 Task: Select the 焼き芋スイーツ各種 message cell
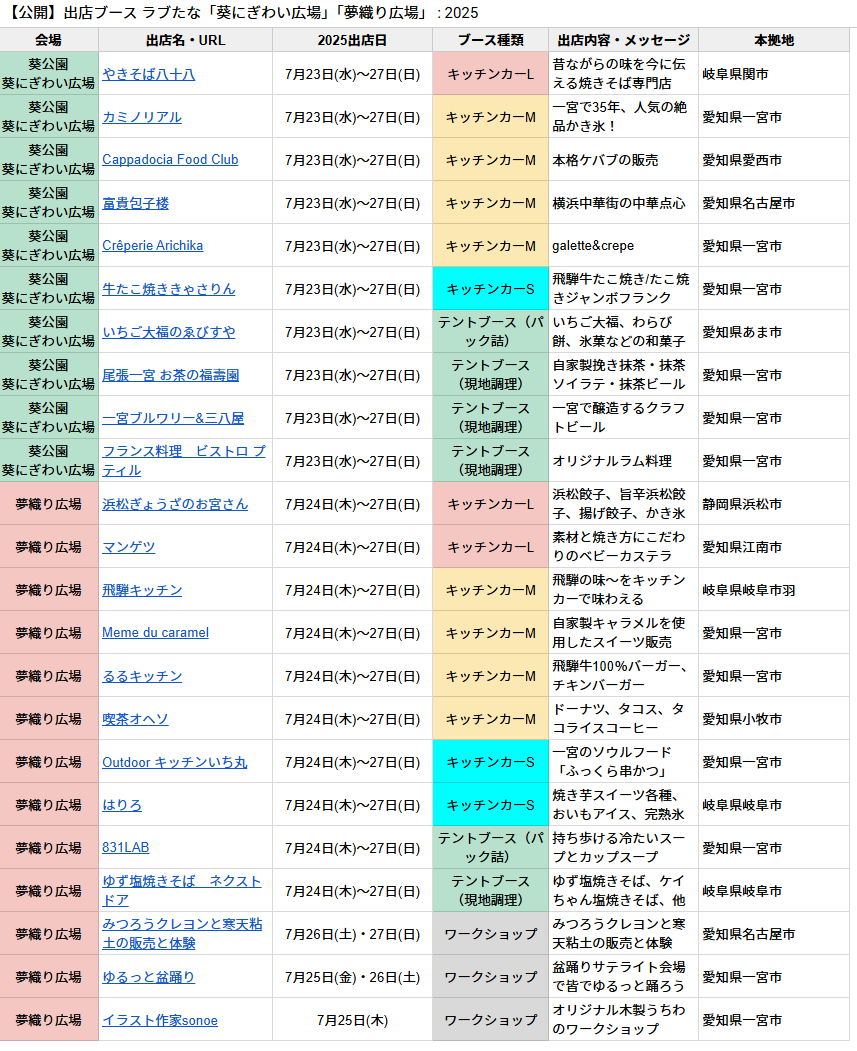(623, 805)
